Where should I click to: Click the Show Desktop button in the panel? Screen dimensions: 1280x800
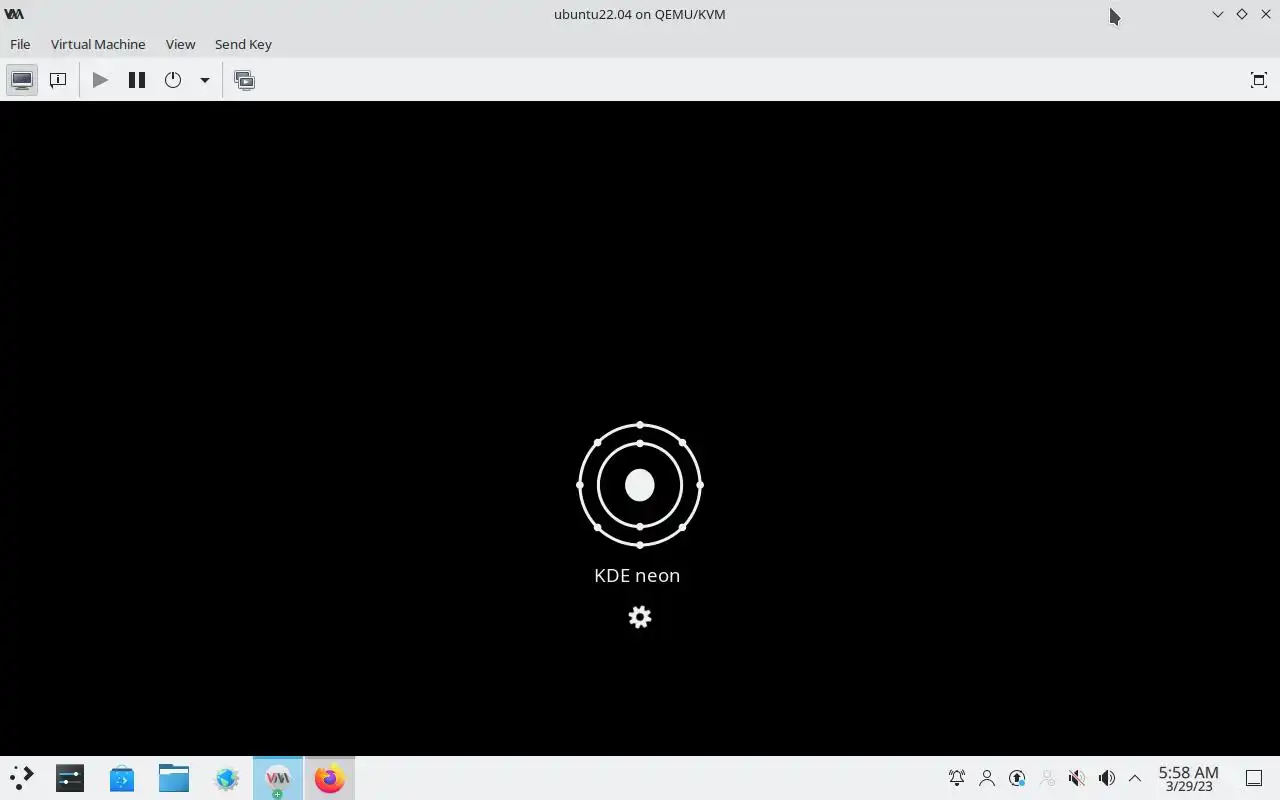(1254, 778)
